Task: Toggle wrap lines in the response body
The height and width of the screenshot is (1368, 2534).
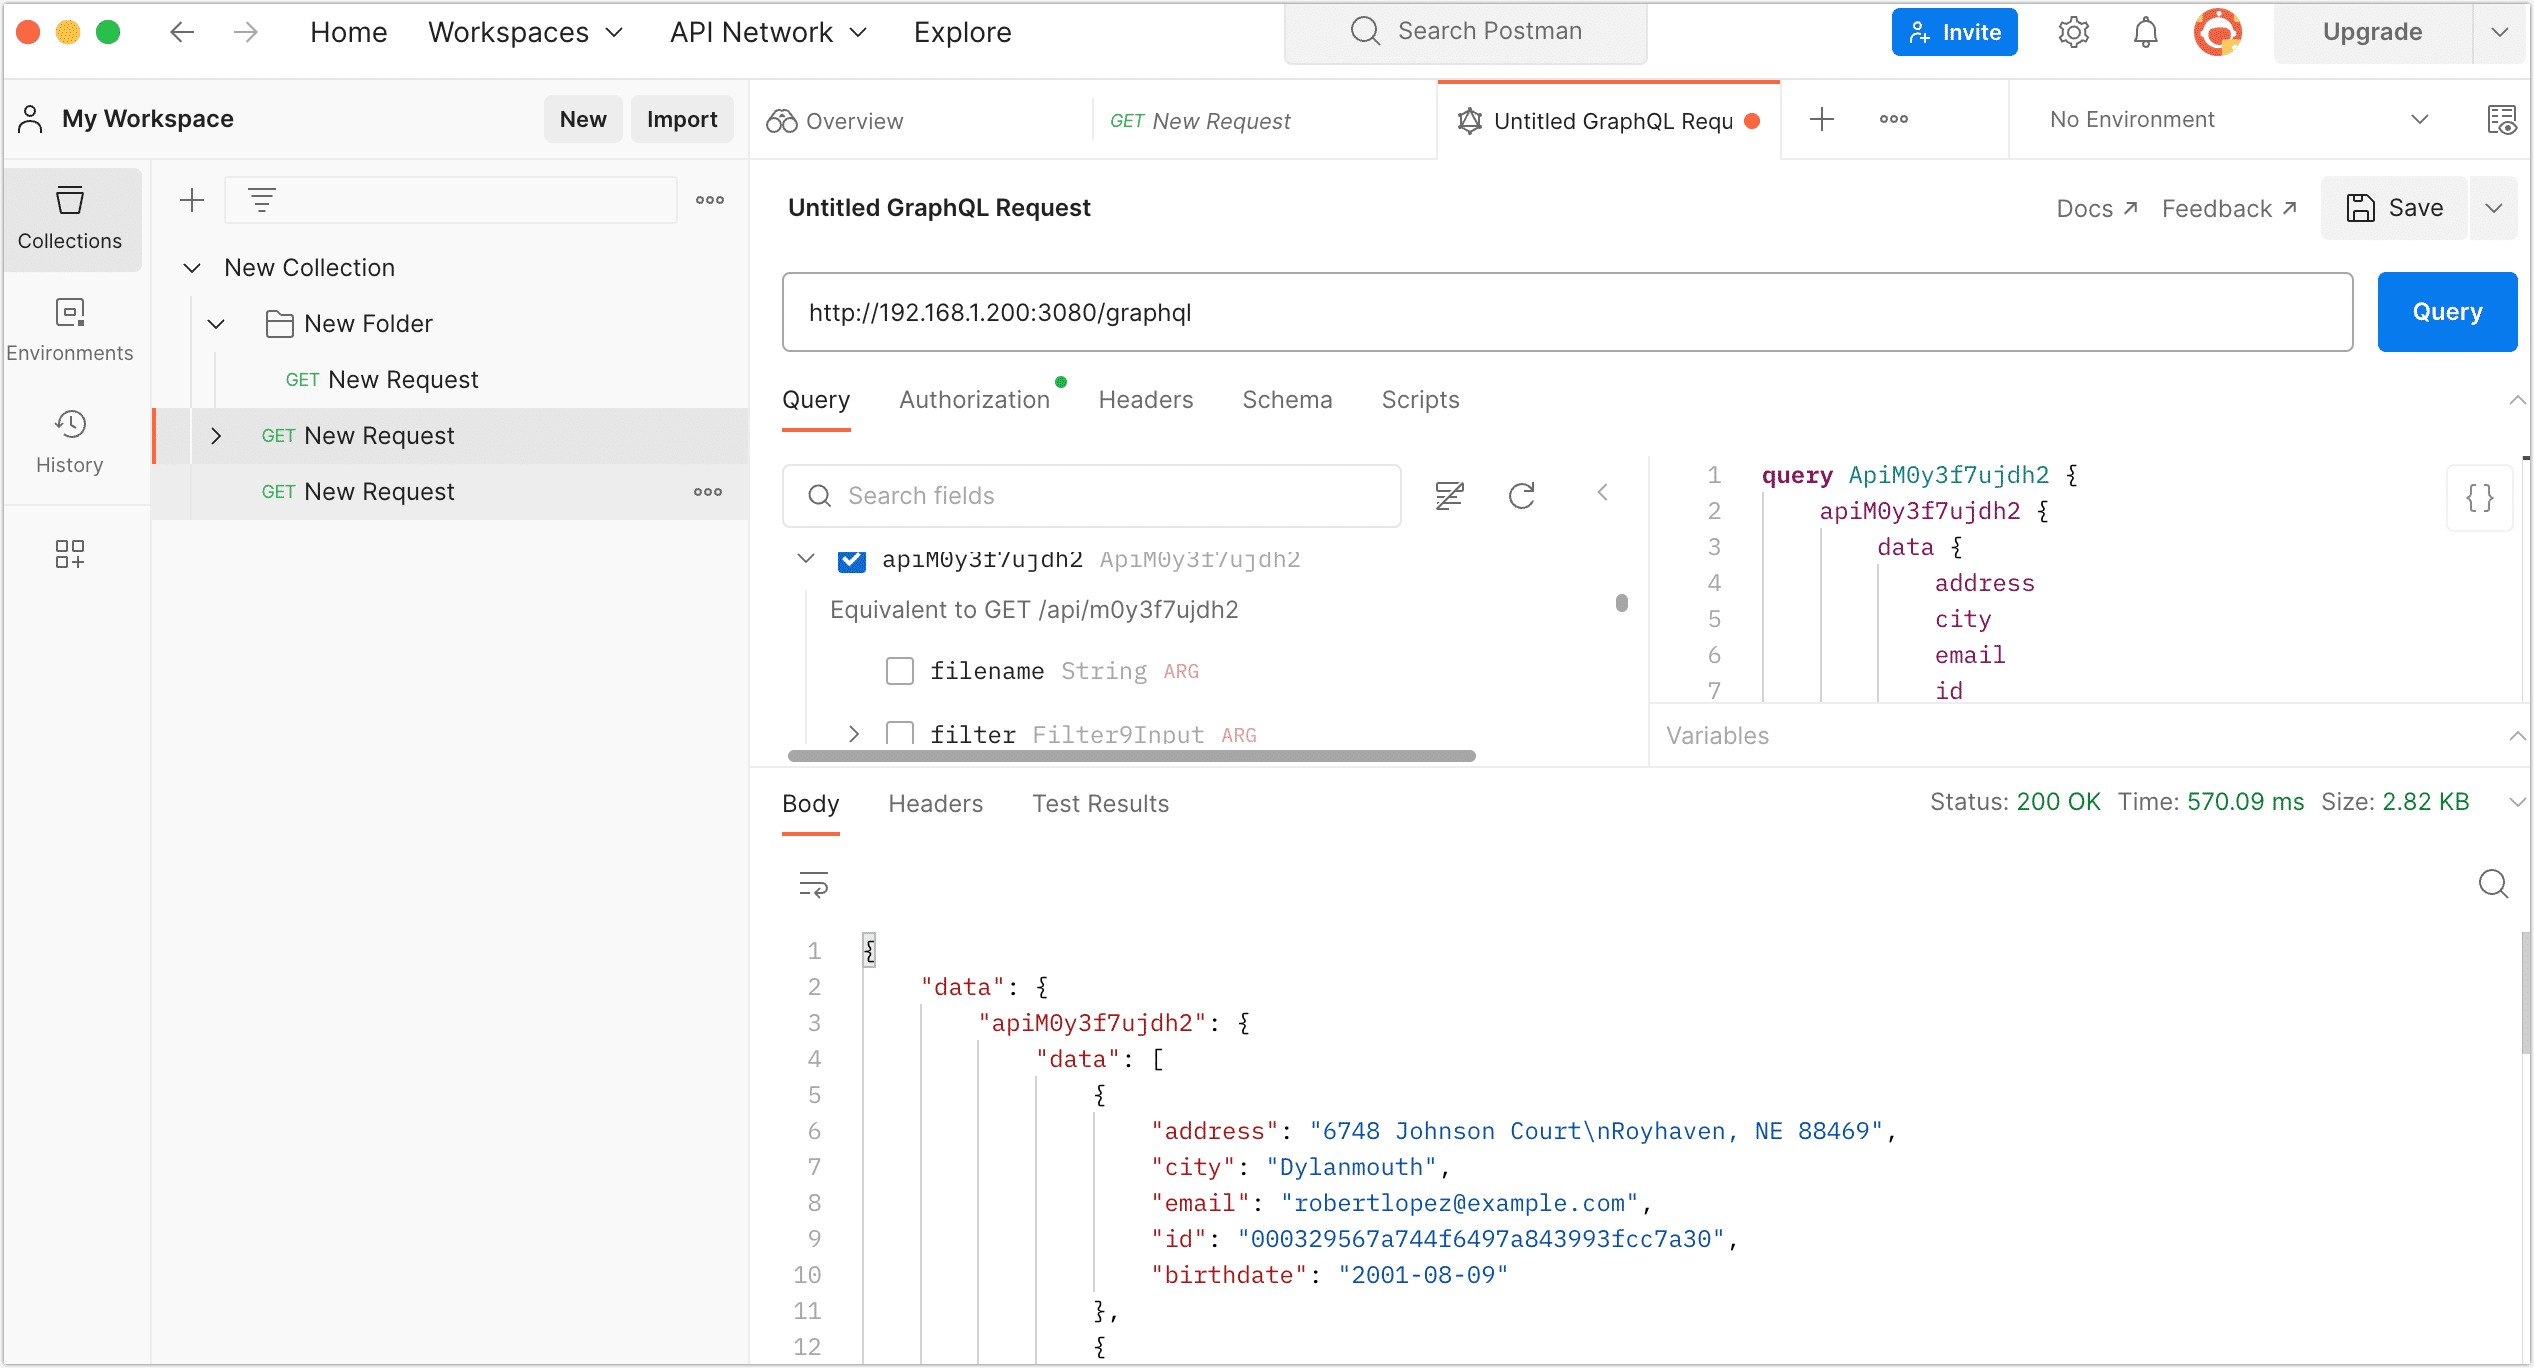Action: click(x=813, y=884)
